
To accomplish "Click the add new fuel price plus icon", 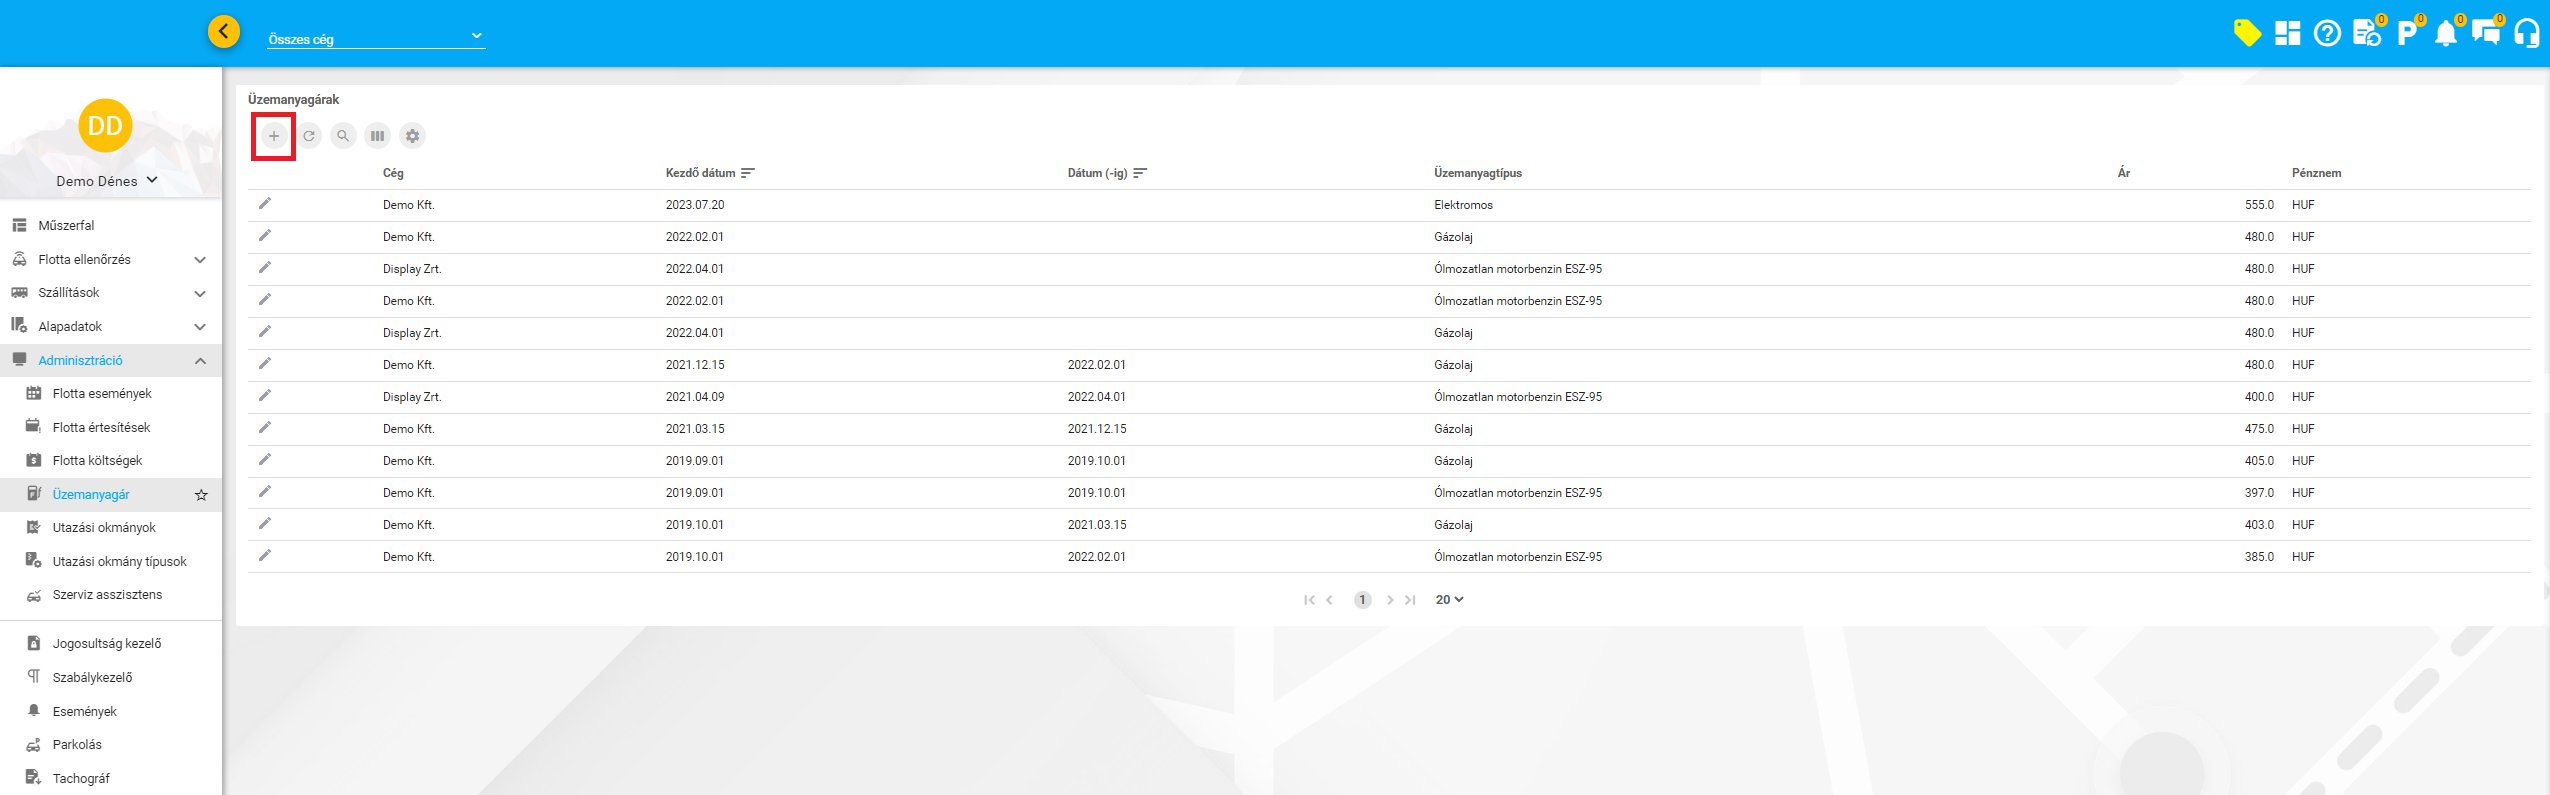I will (273, 136).
